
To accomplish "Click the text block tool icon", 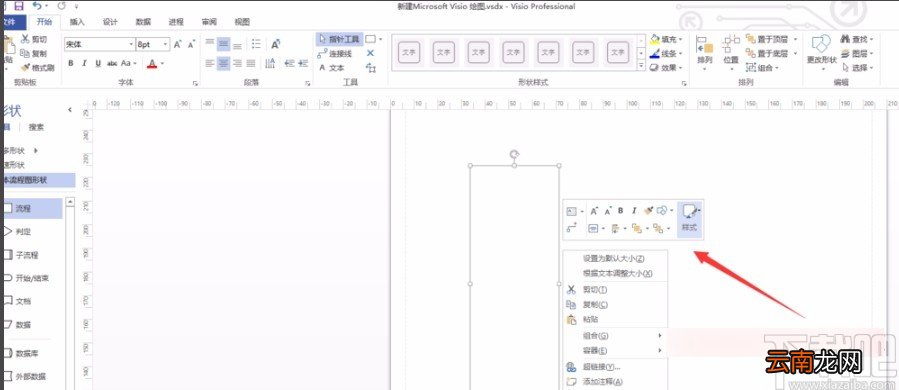I will [371, 68].
